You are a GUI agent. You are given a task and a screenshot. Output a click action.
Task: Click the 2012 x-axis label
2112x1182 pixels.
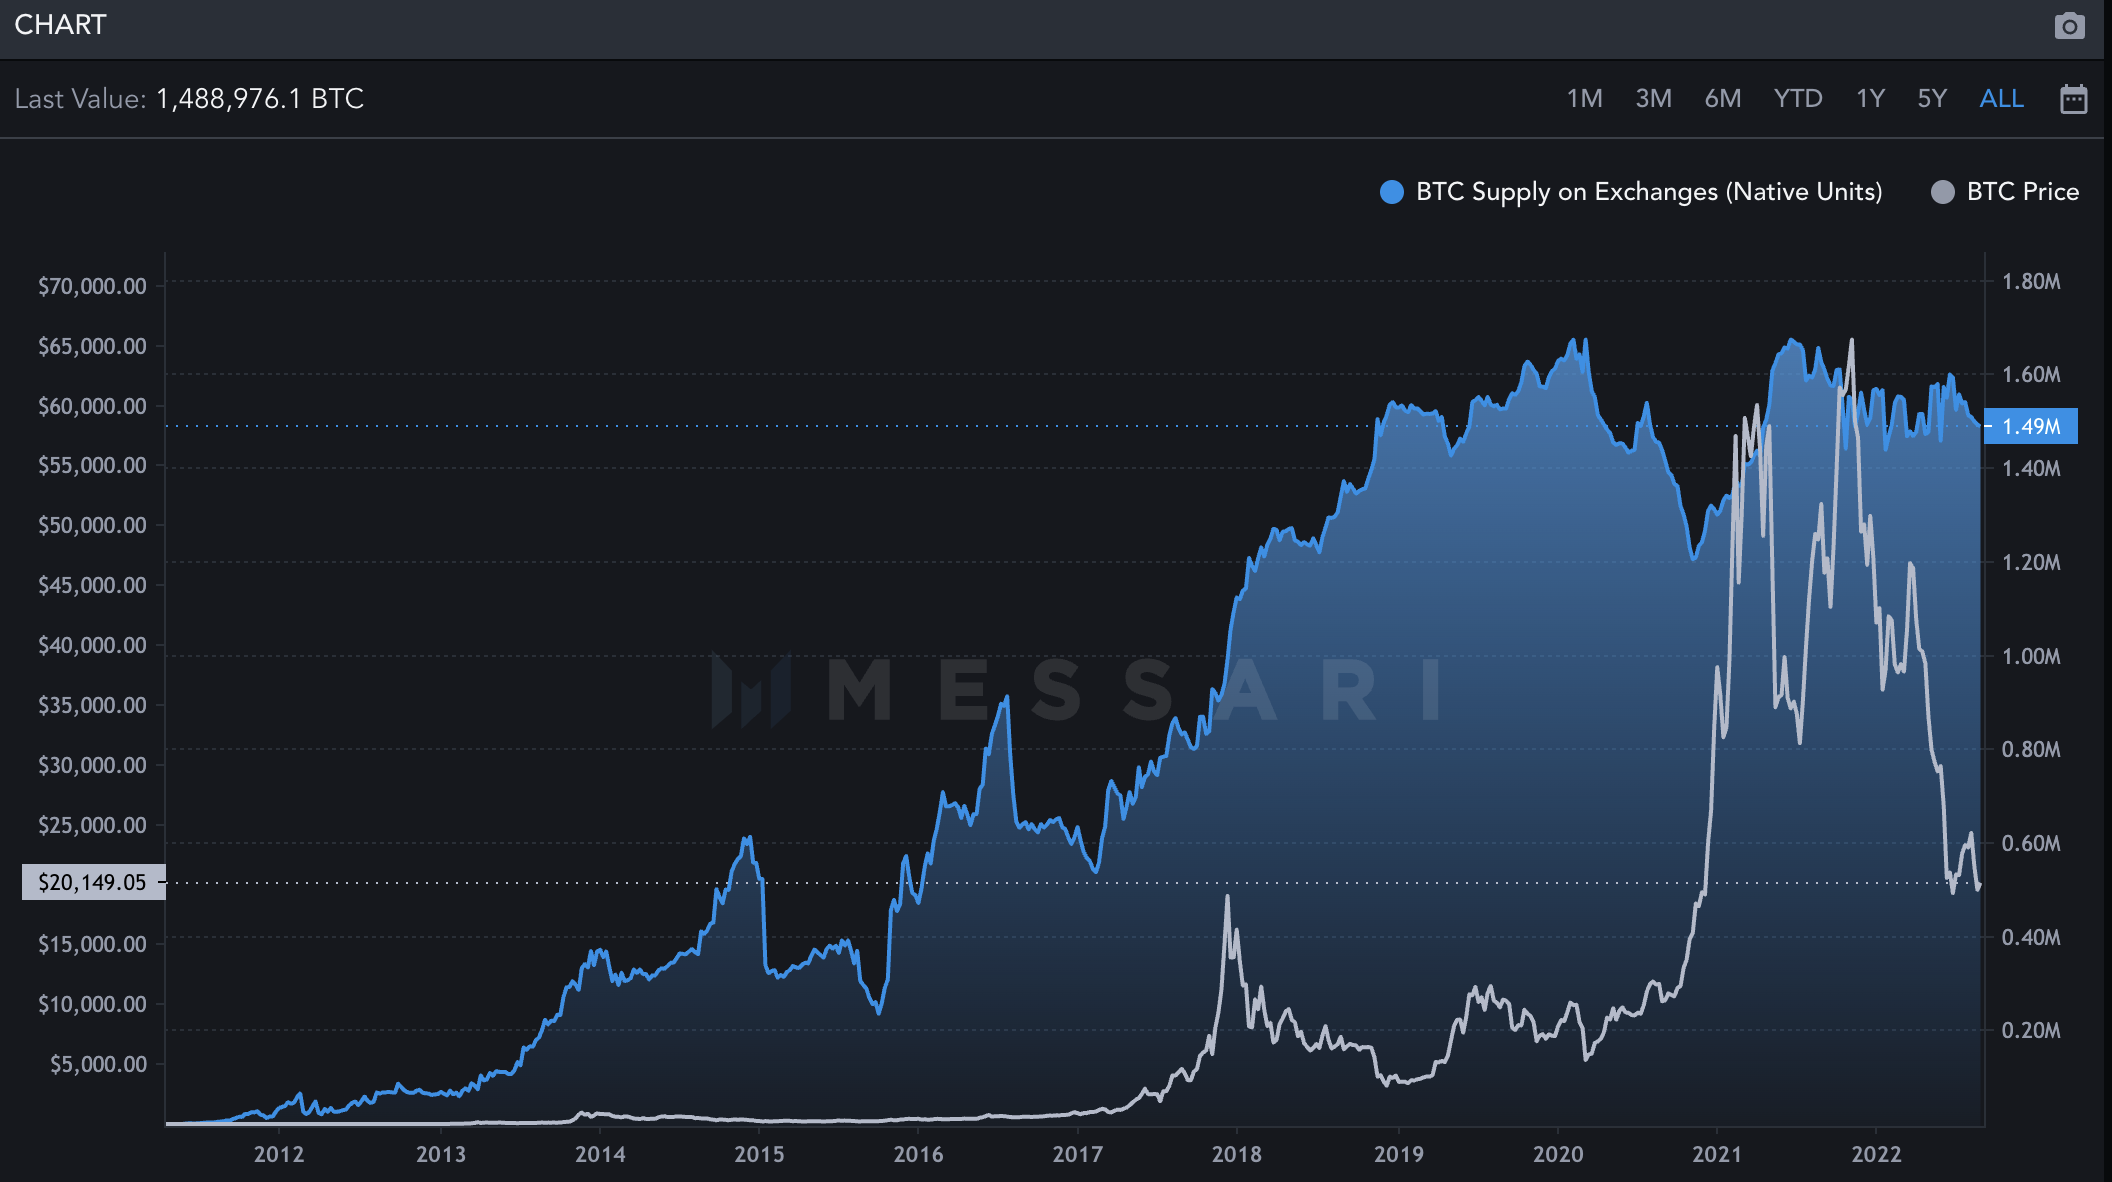click(x=279, y=1154)
